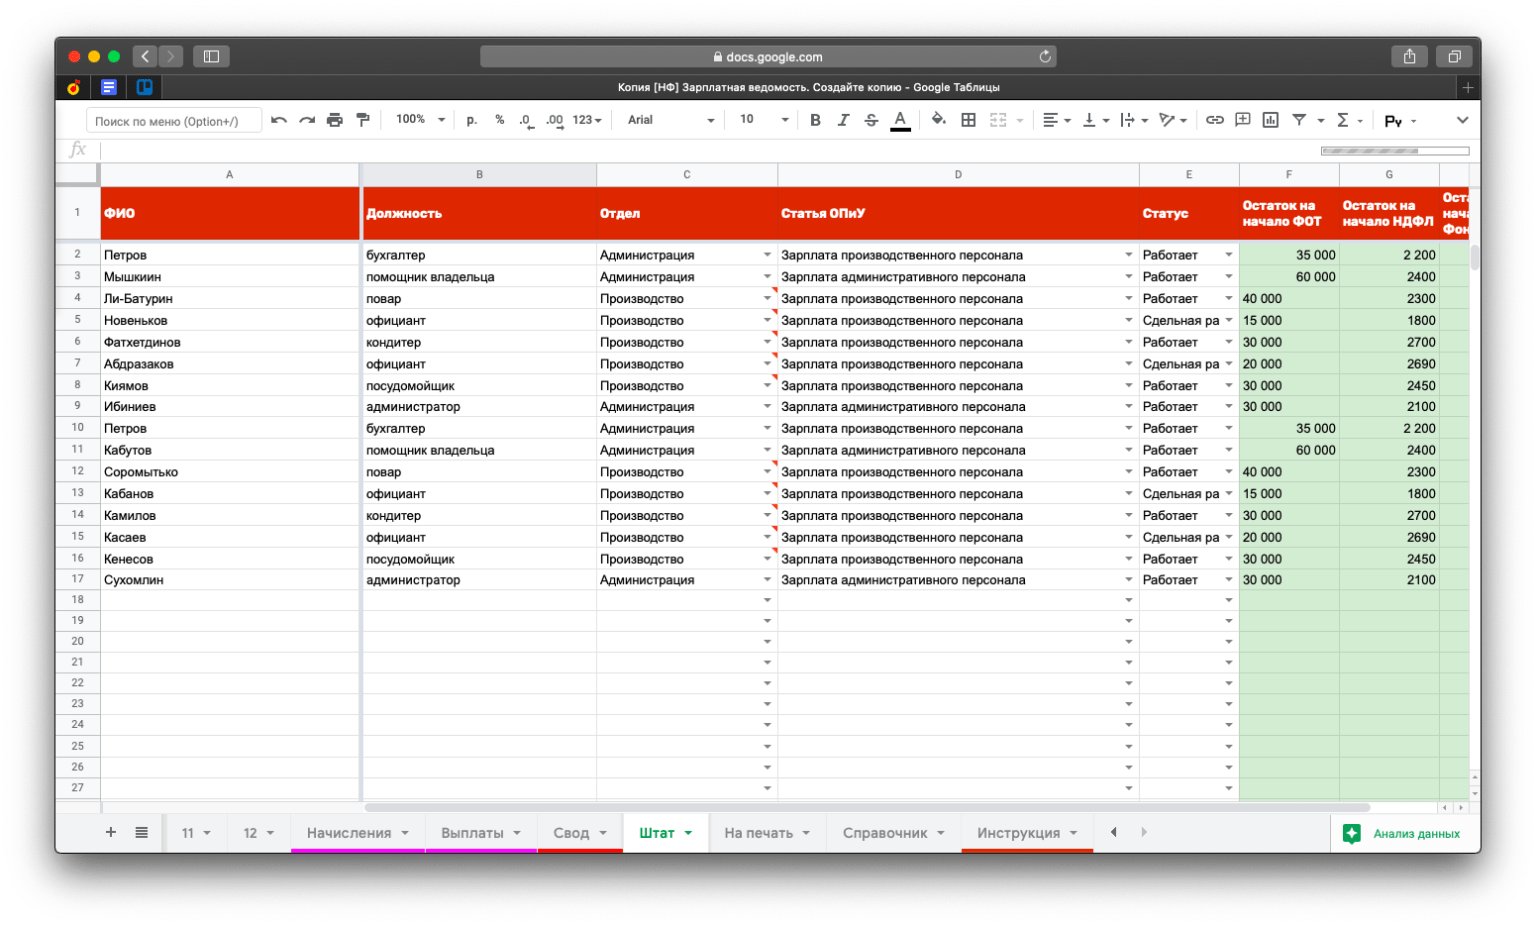Click the Анализ данных button

1404,834
